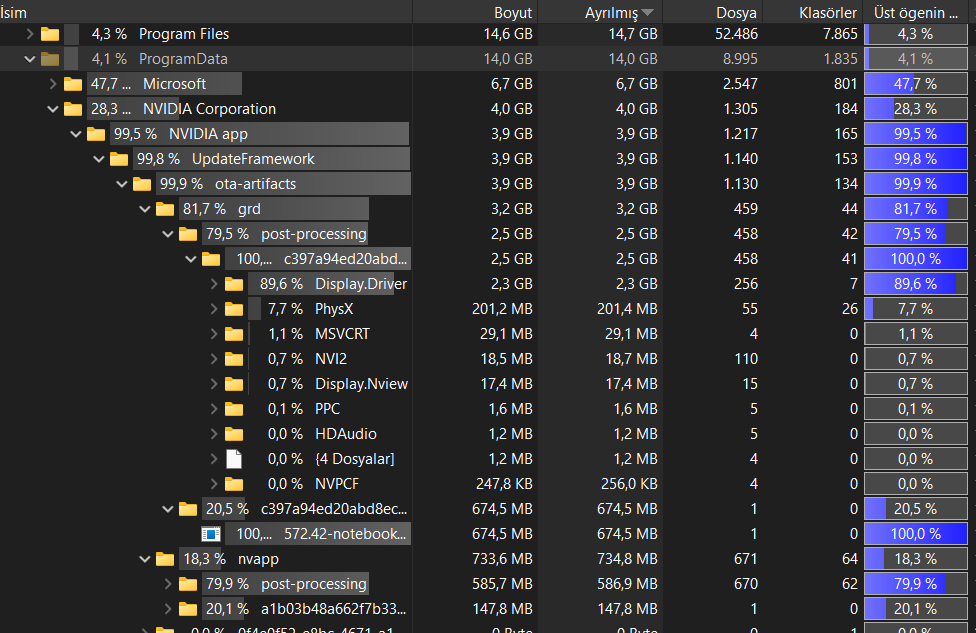Sort by the Dosya column header
Image resolution: width=976 pixels, height=633 pixels.
click(x=713, y=12)
